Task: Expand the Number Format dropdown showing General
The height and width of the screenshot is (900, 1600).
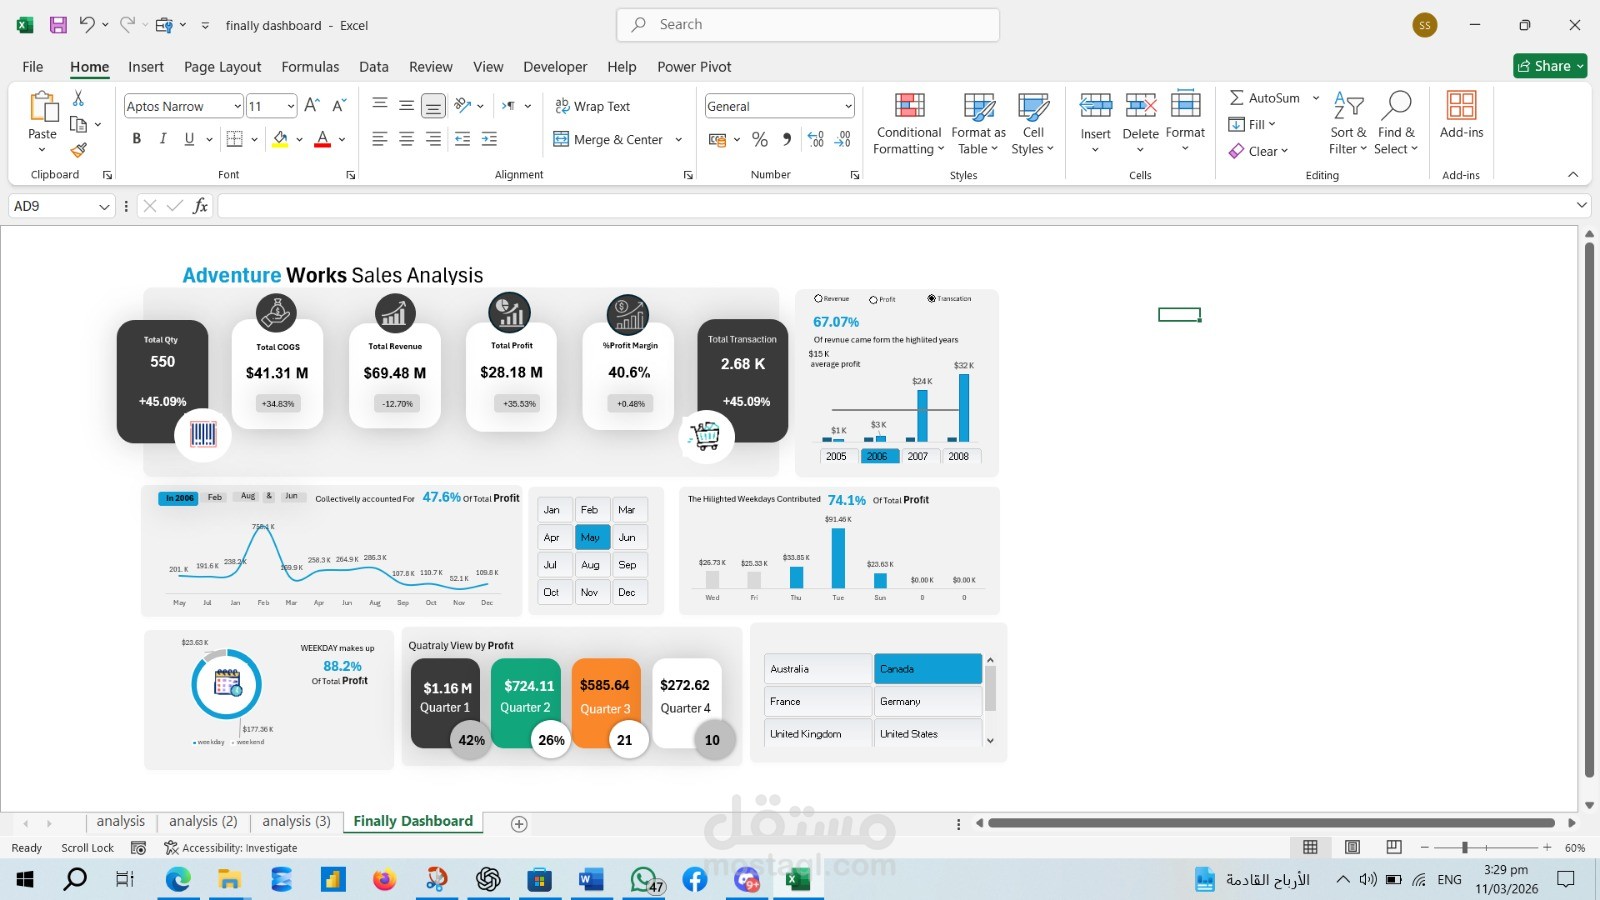Action: 846,105
